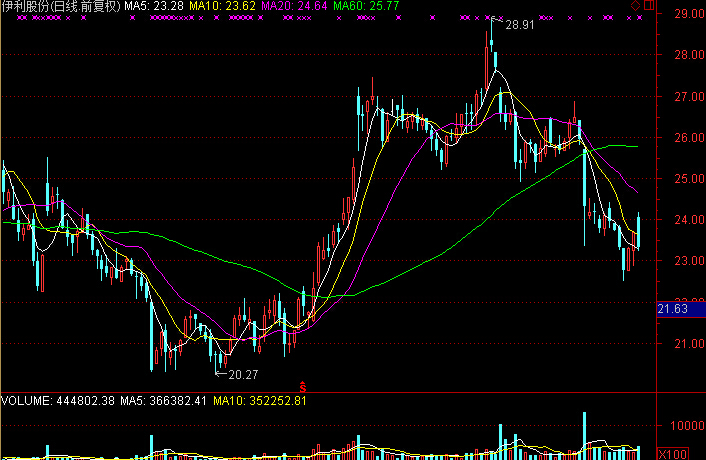Click the red S marker below the chart

pos(303,384)
